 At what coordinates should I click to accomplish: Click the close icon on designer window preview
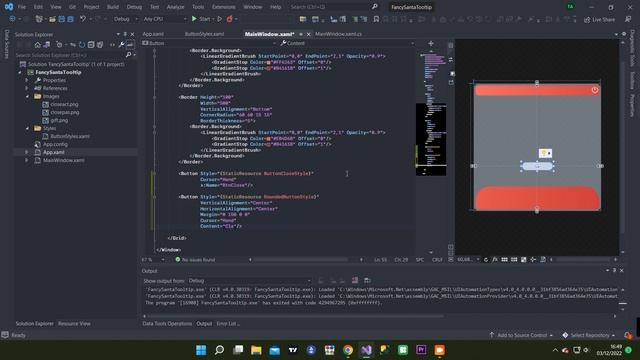point(595,90)
